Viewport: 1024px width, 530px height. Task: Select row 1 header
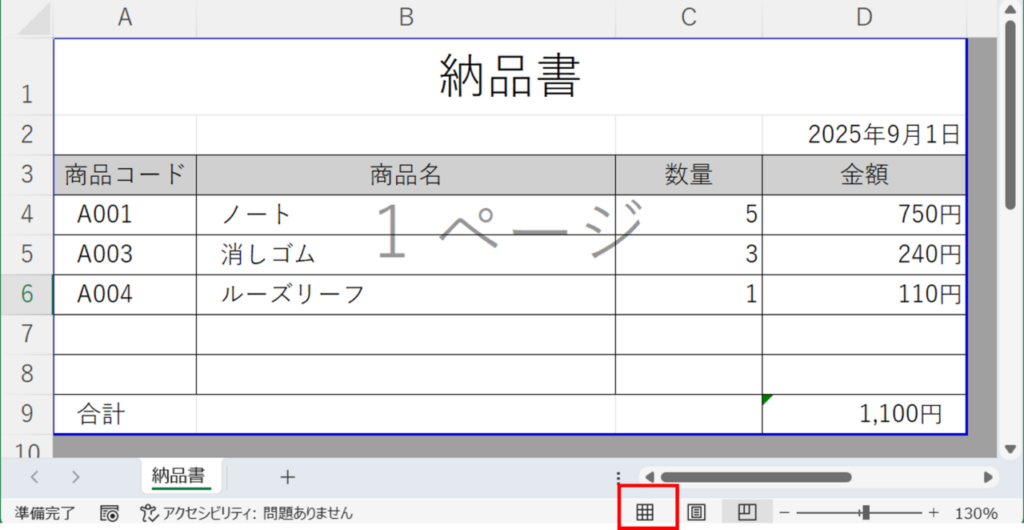26,76
